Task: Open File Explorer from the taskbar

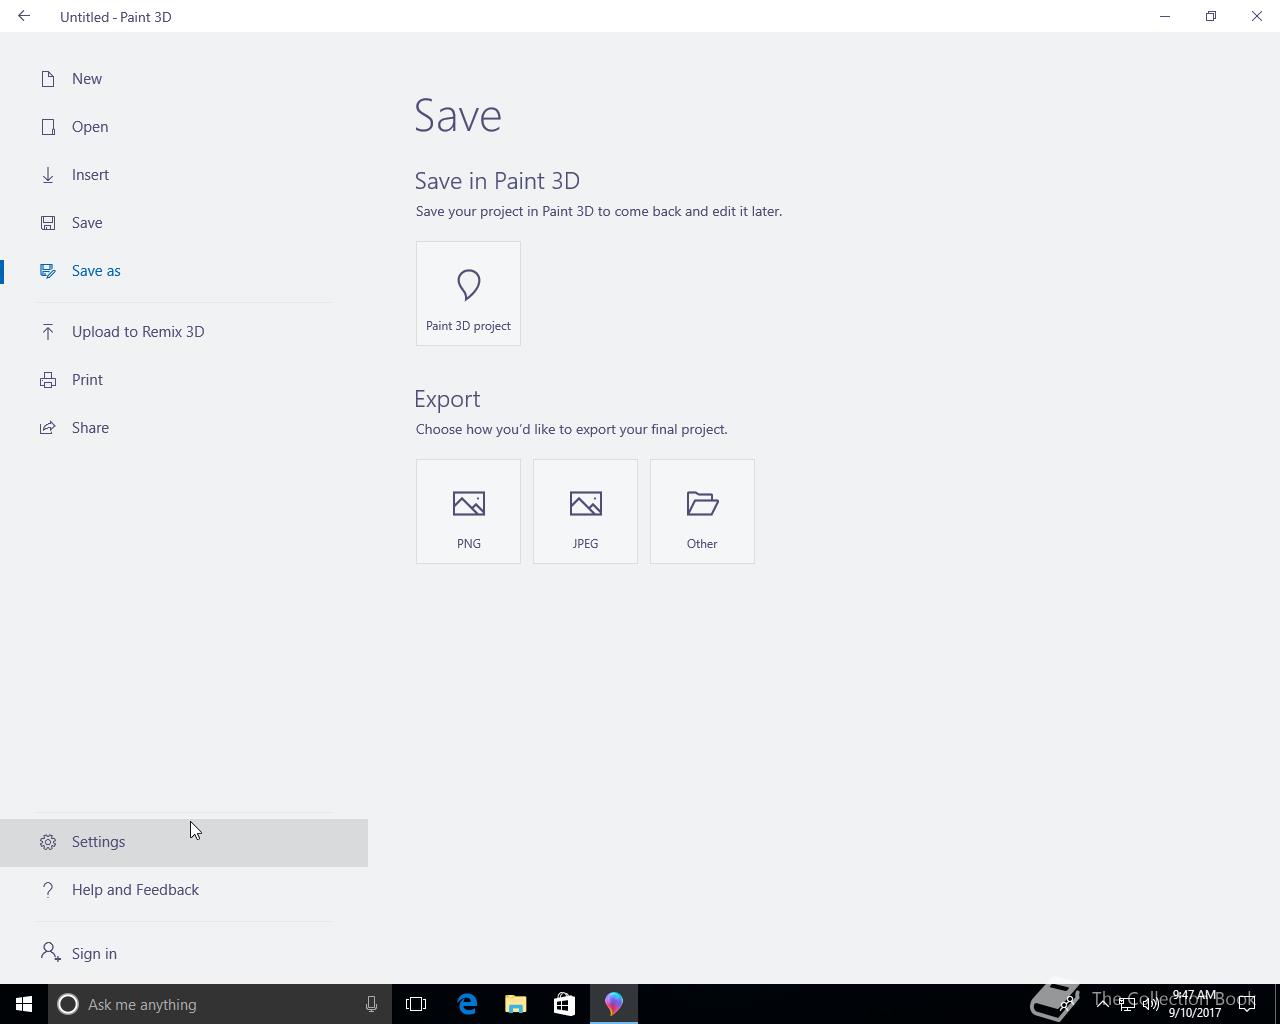Action: click(x=515, y=1004)
